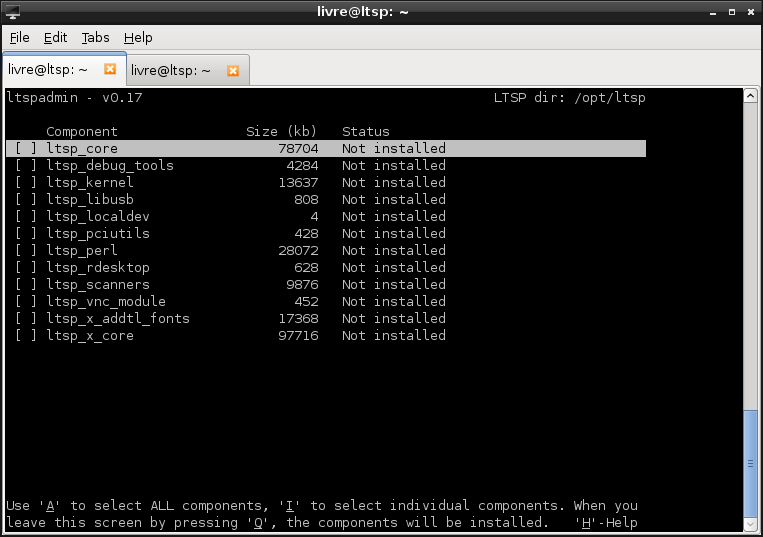Image resolution: width=763 pixels, height=537 pixels.
Task: Click the scrollbar down arrow
Action: 750,524
